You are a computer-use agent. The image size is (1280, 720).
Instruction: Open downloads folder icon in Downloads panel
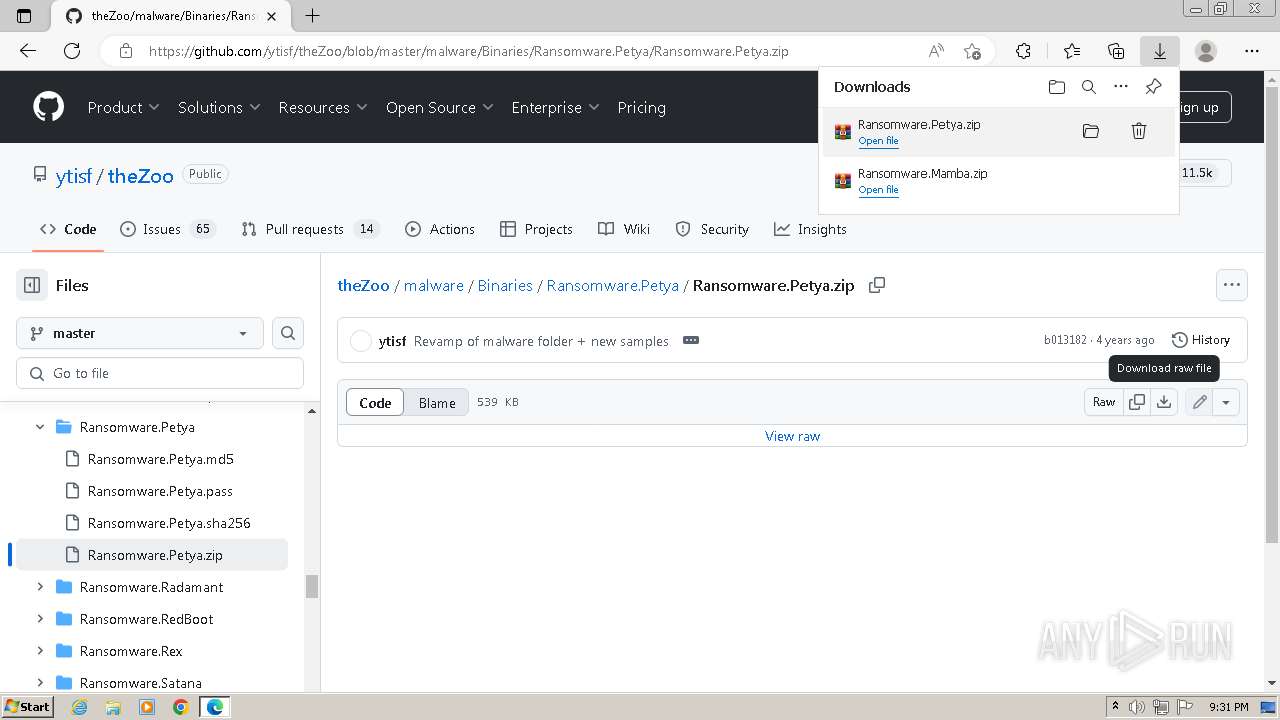point(1057,87)
